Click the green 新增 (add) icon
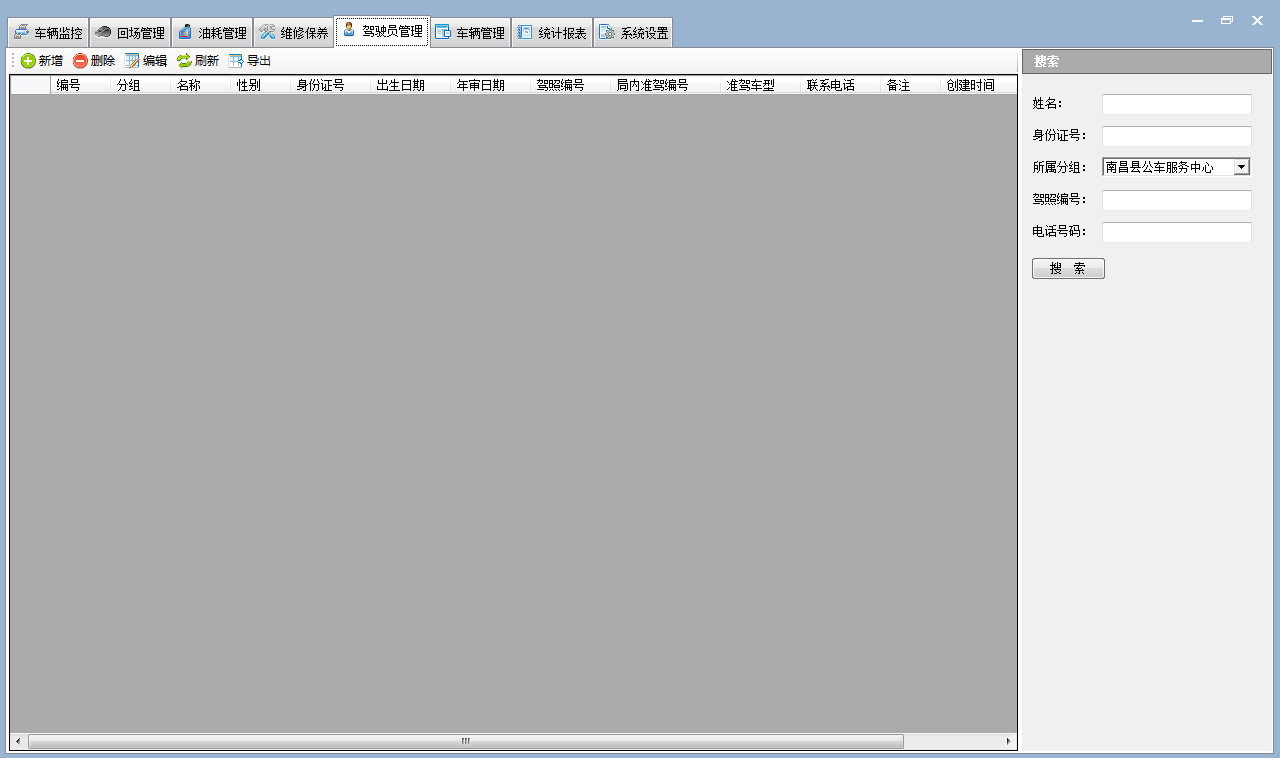The image size is (1280, 758). [x=28, y=61]
